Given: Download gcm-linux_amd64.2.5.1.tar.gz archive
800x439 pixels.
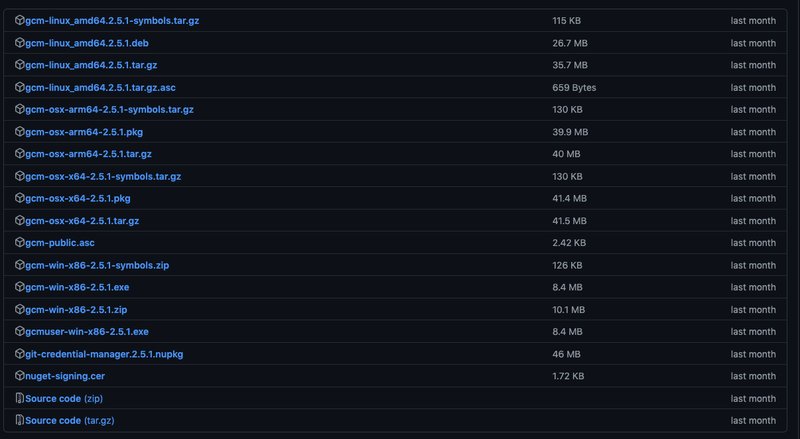Looking at the screenshot, I should [x=92, y=65].
